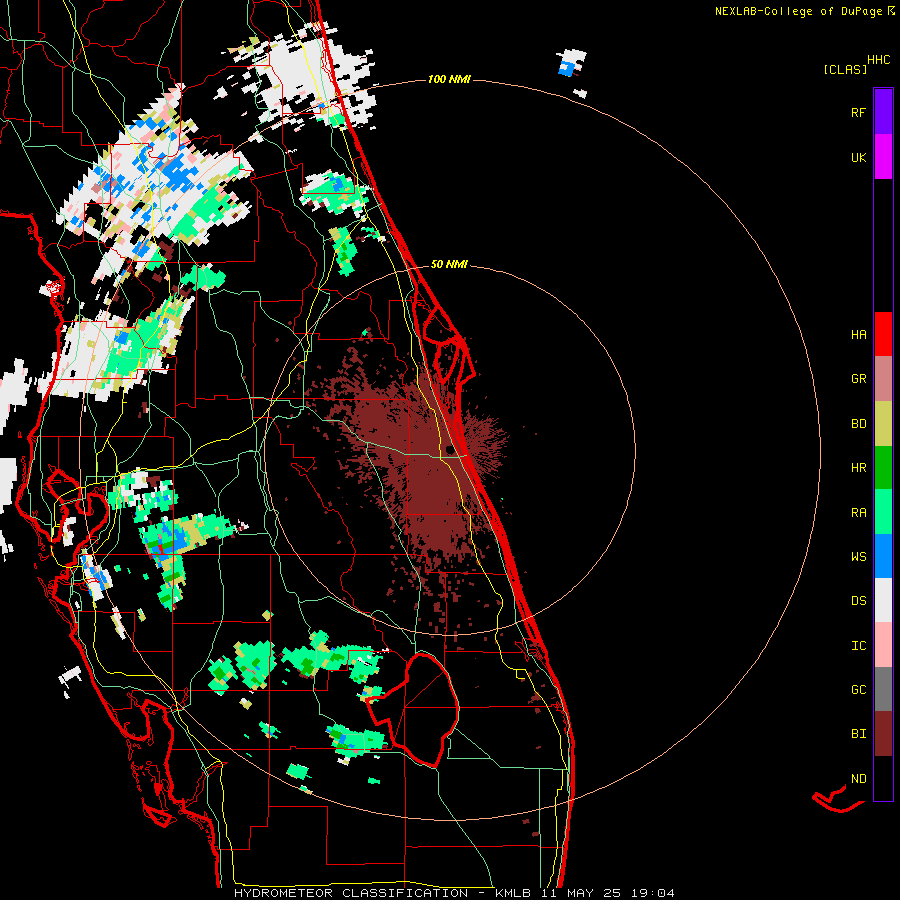Click the RA light green legend swatch
The height and width of the screenshot is (900, 900).
883,512
